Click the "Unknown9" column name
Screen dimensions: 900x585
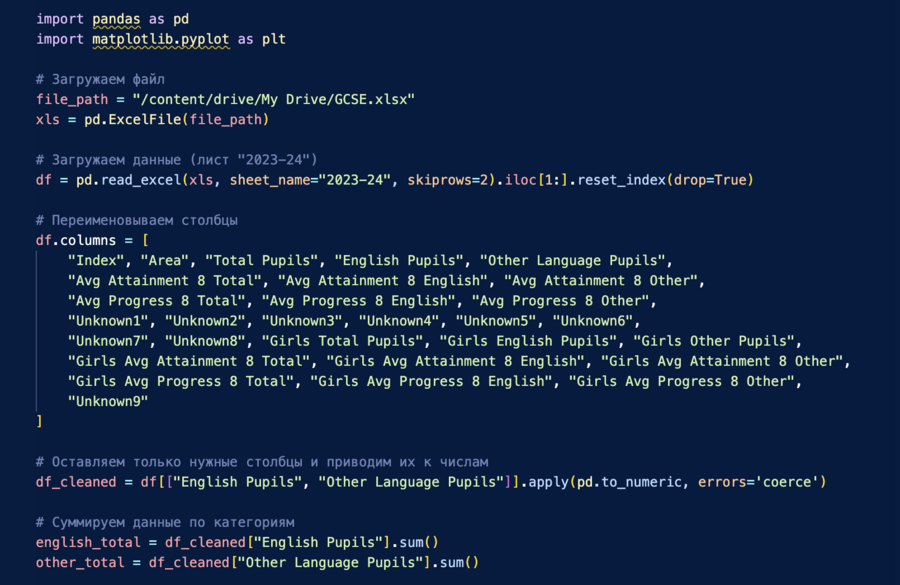tap(108, 401)
